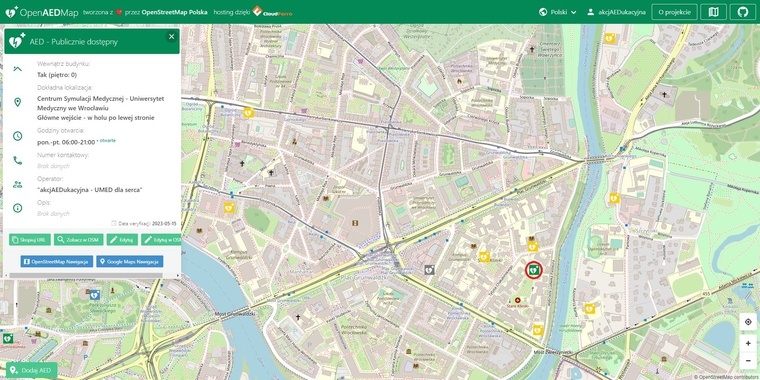Click the 'otwarte' open status text
This screenshot has width=760, height=380.
(x=108, y=141)
